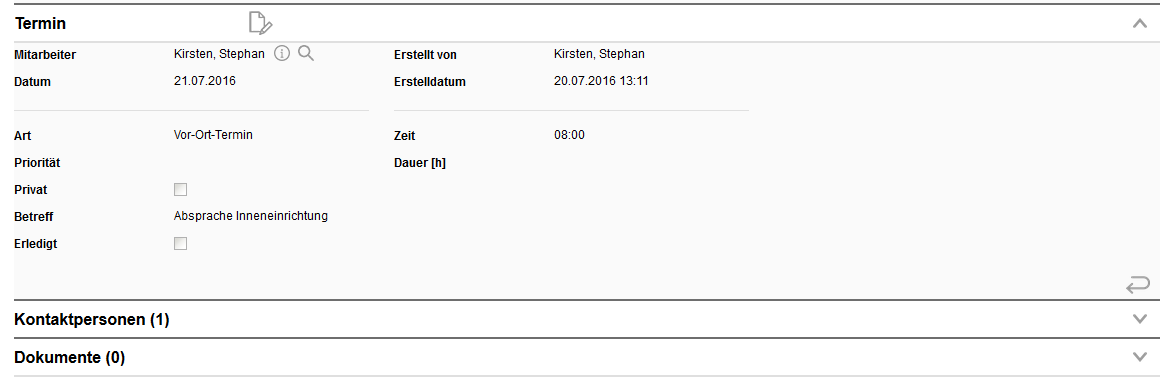This screenshot has width=1172, height=382.
Task: Collapse the Termin section with the chevron
Action: [x=1139, y=23]
